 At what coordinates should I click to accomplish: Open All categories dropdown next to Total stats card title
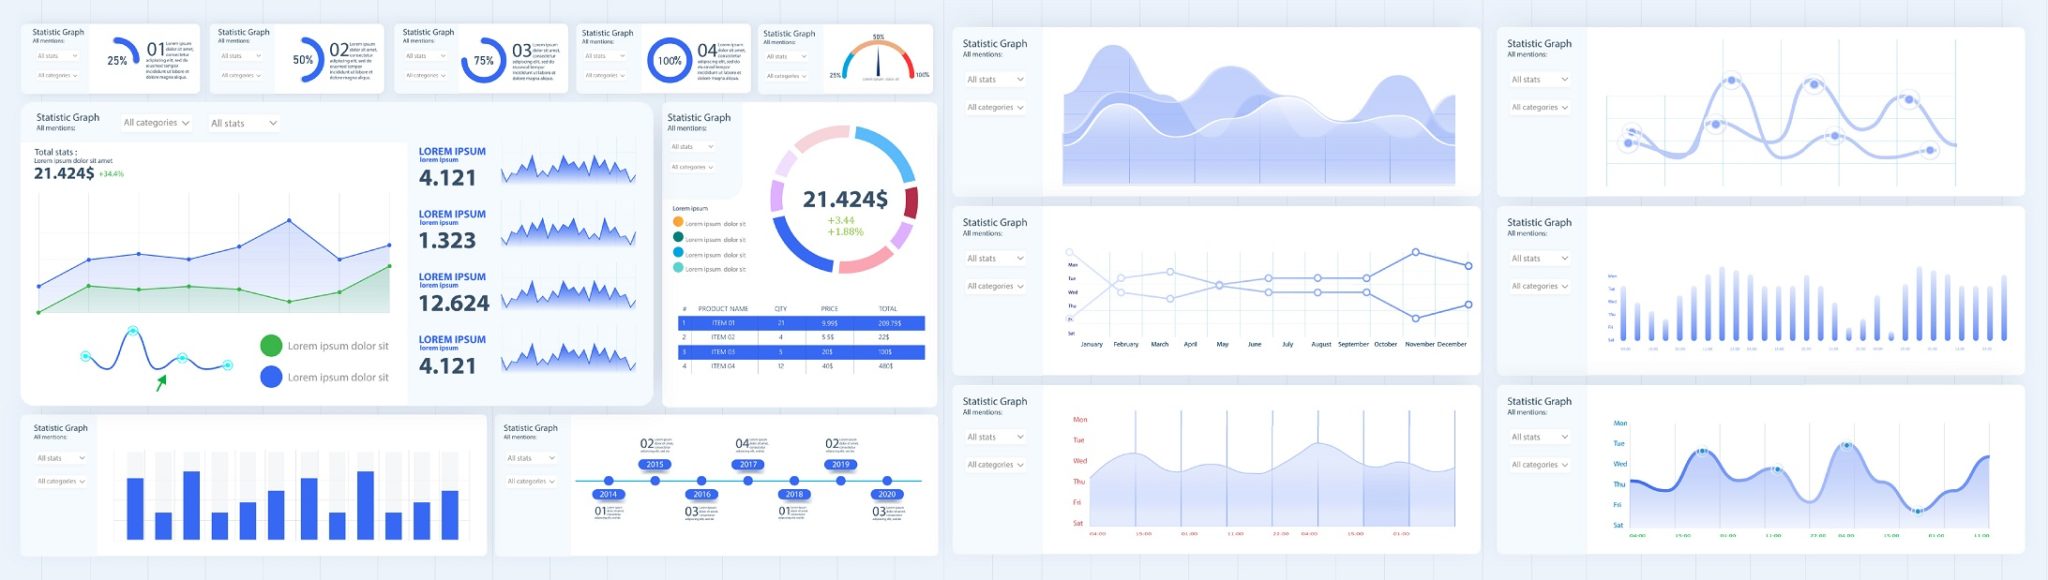tap(156, 123)
